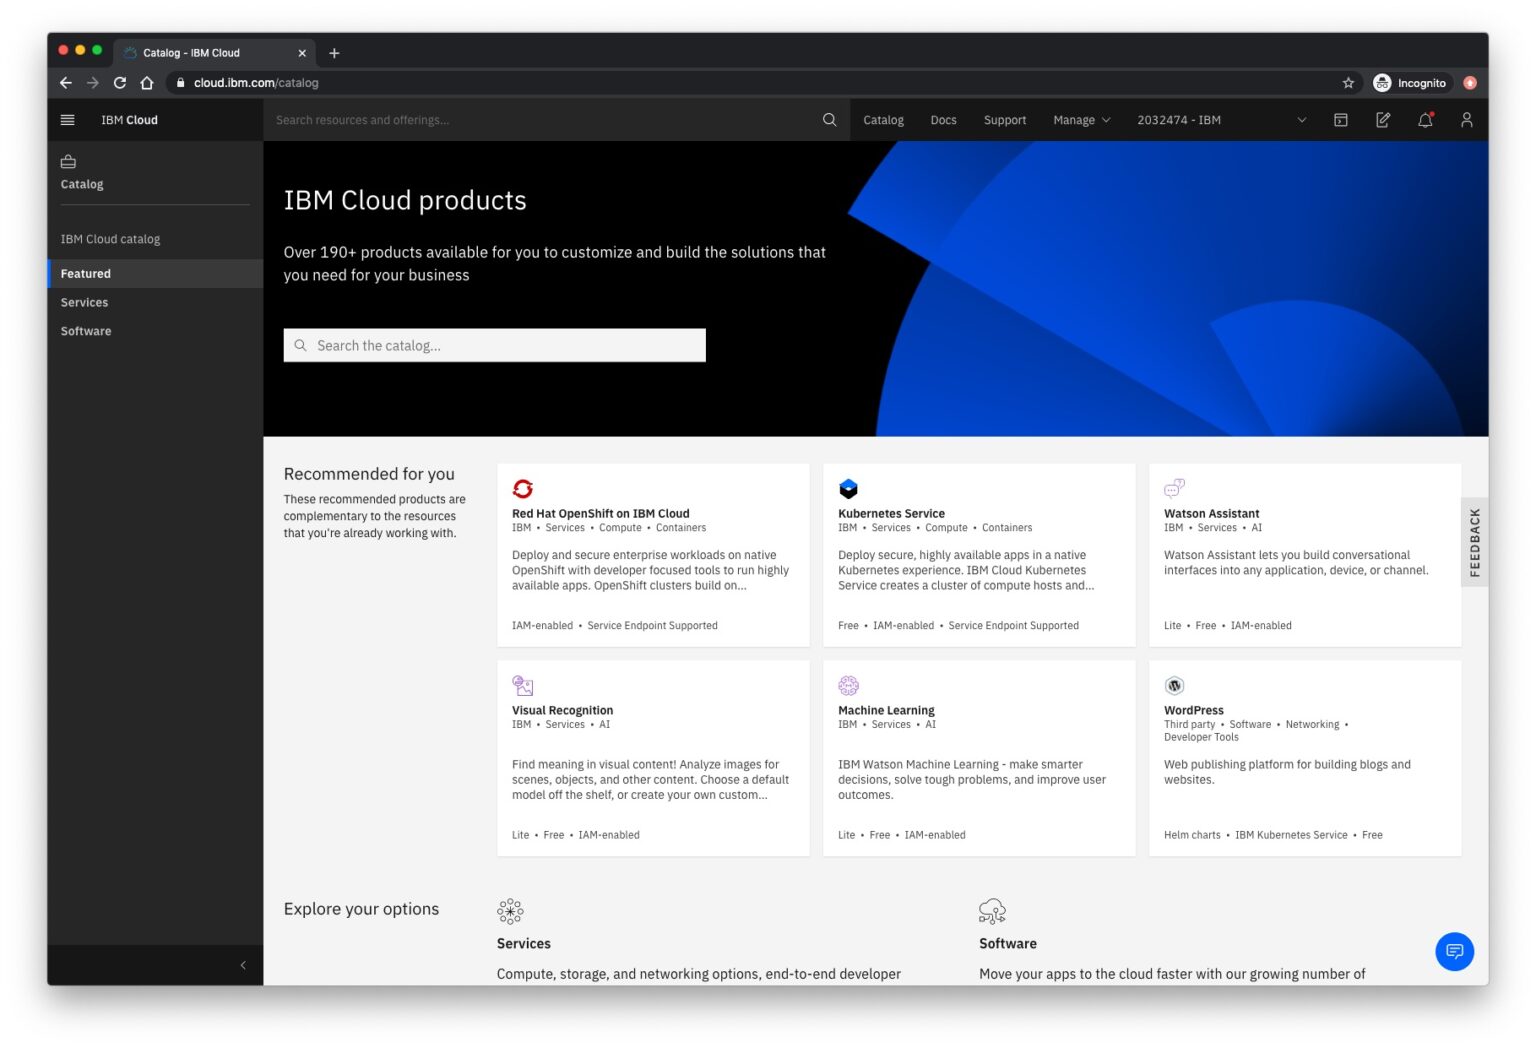The width and height of the screenshot is (1536, 1048).
Task: Open Watson Assistant card title
Action: click(1211, 513)
